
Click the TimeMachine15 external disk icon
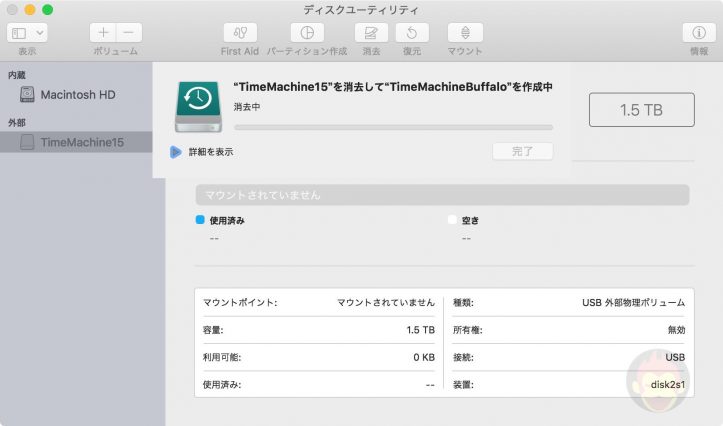27,142
